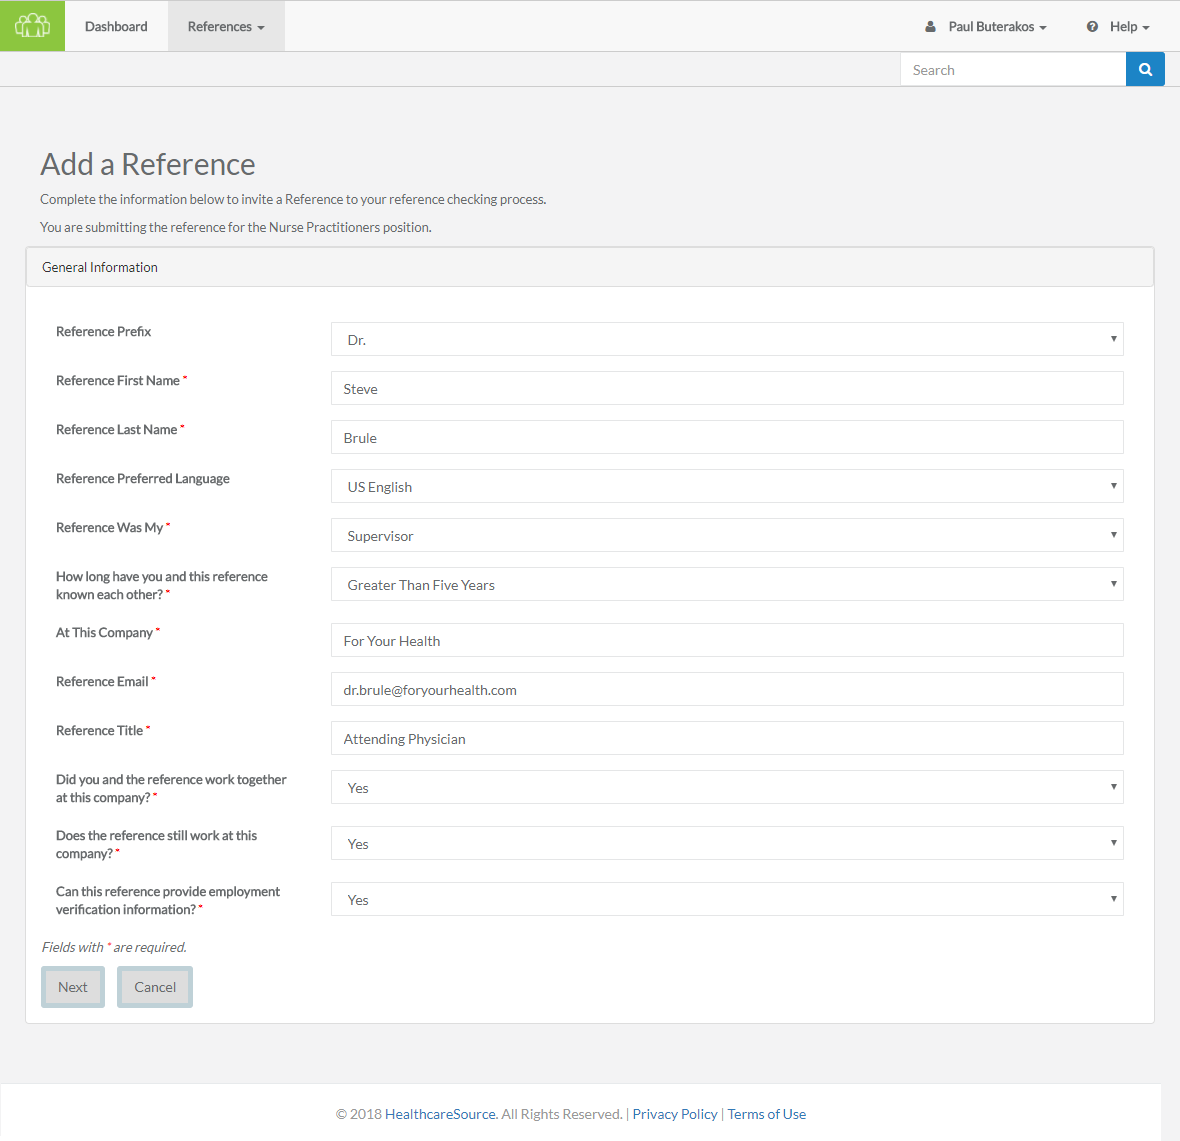
Task: Open the References menu
Action: [x=225, y=26]
